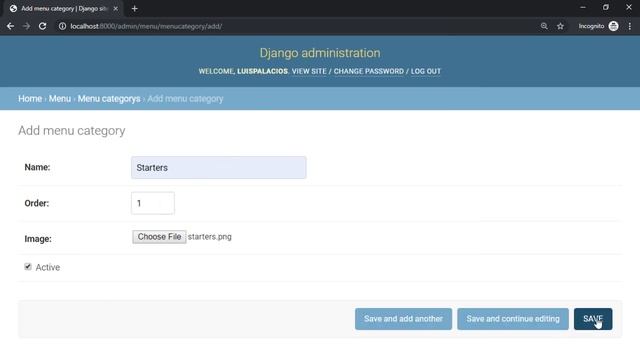Click Save and add another

403,319
